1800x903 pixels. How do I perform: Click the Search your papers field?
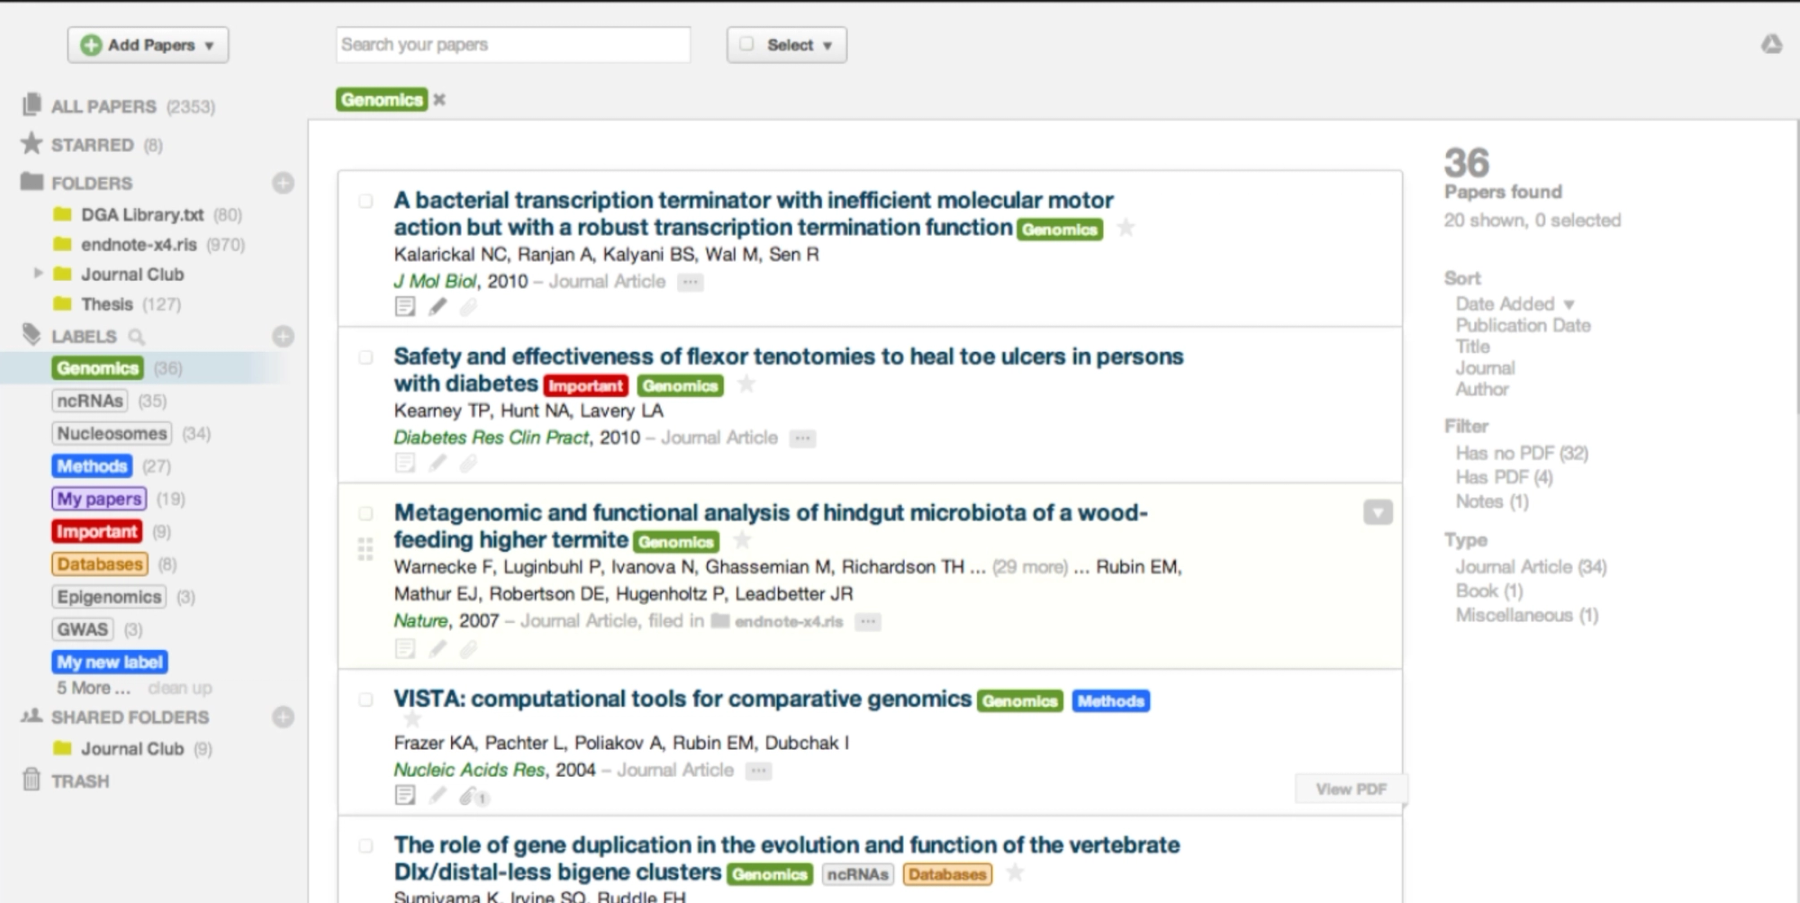point(513,45)
